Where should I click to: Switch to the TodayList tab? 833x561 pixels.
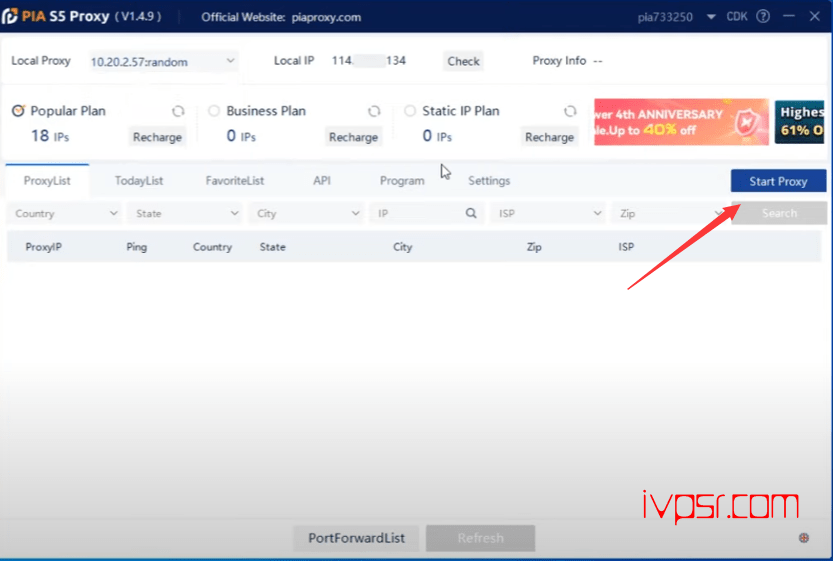point(139,181)
